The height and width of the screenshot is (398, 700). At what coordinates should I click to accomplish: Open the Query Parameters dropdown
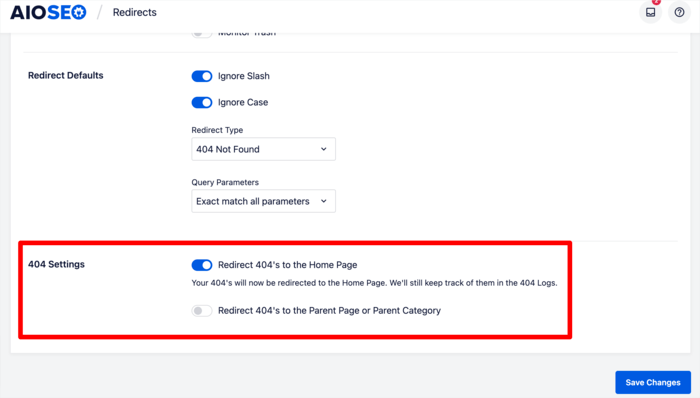point(263,201)
